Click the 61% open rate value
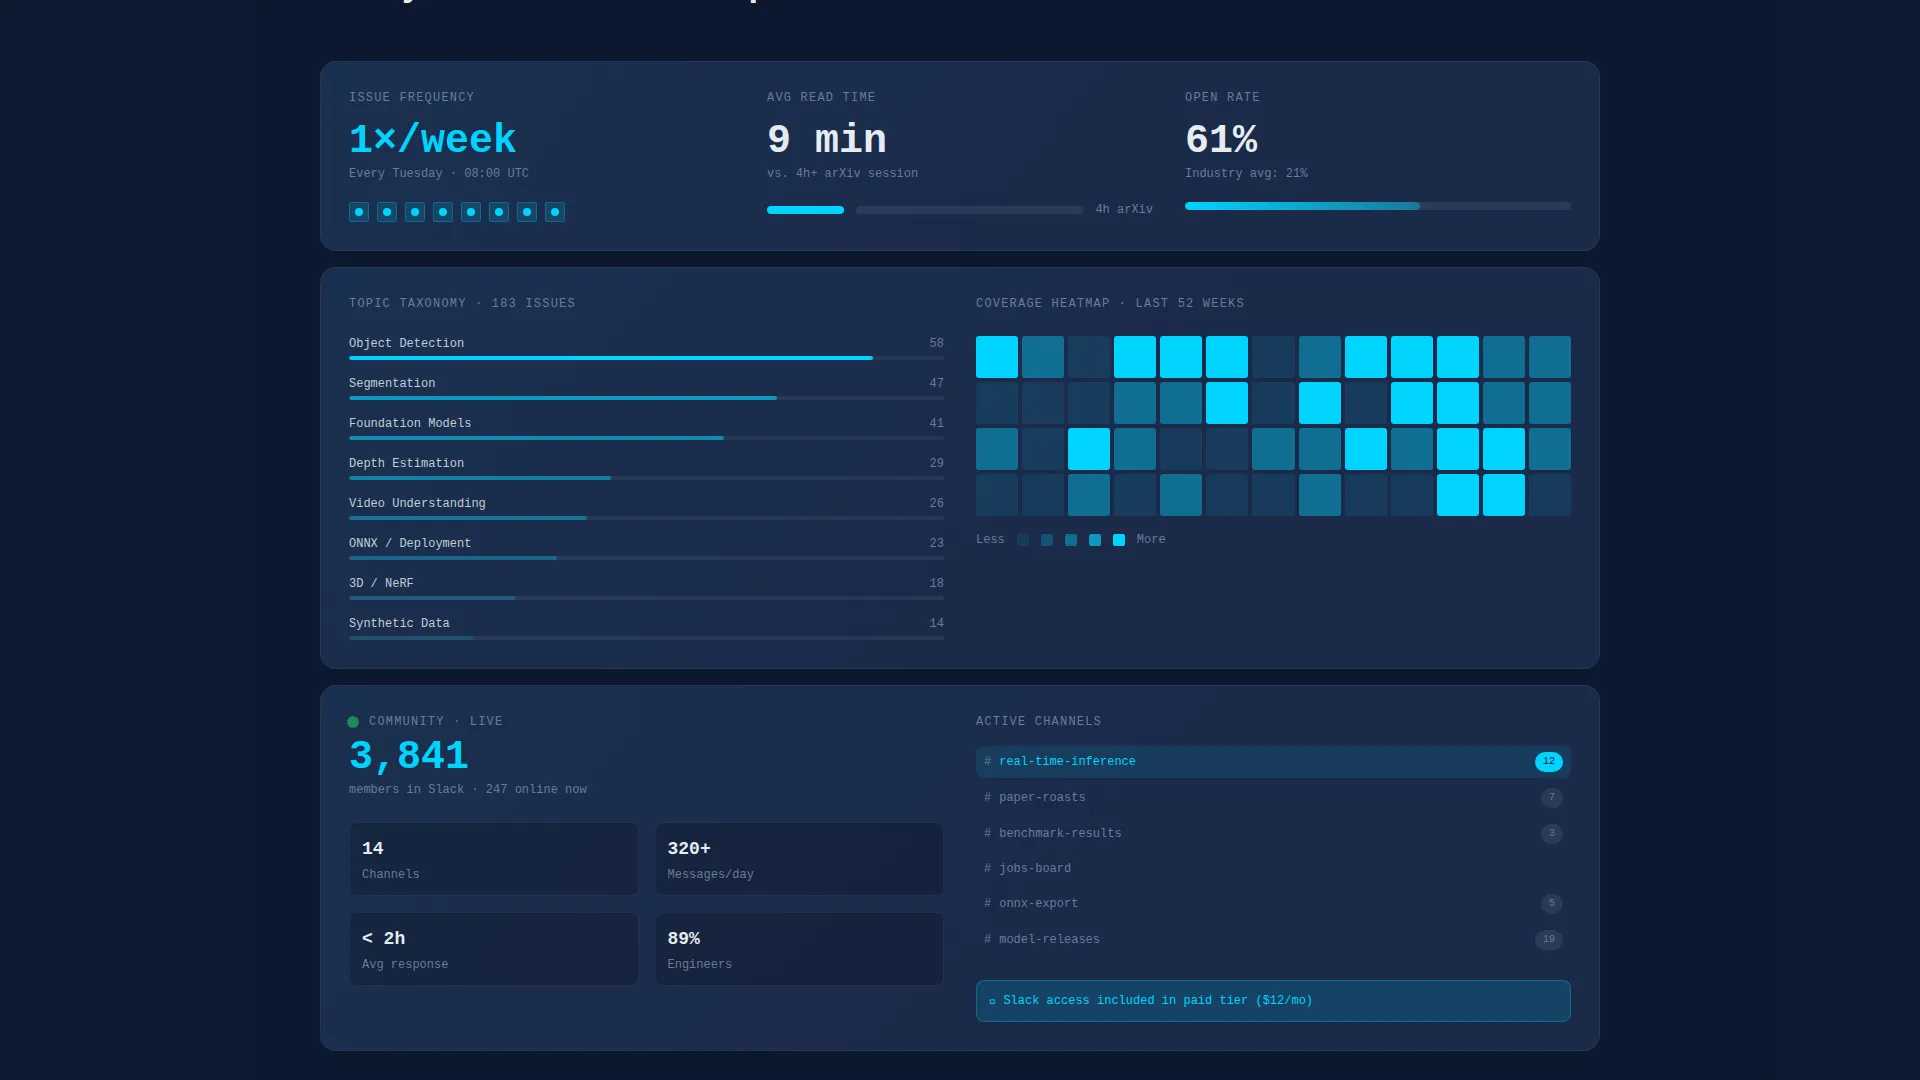Viewport: 1920px width, 1080px height. point(1221,139)
